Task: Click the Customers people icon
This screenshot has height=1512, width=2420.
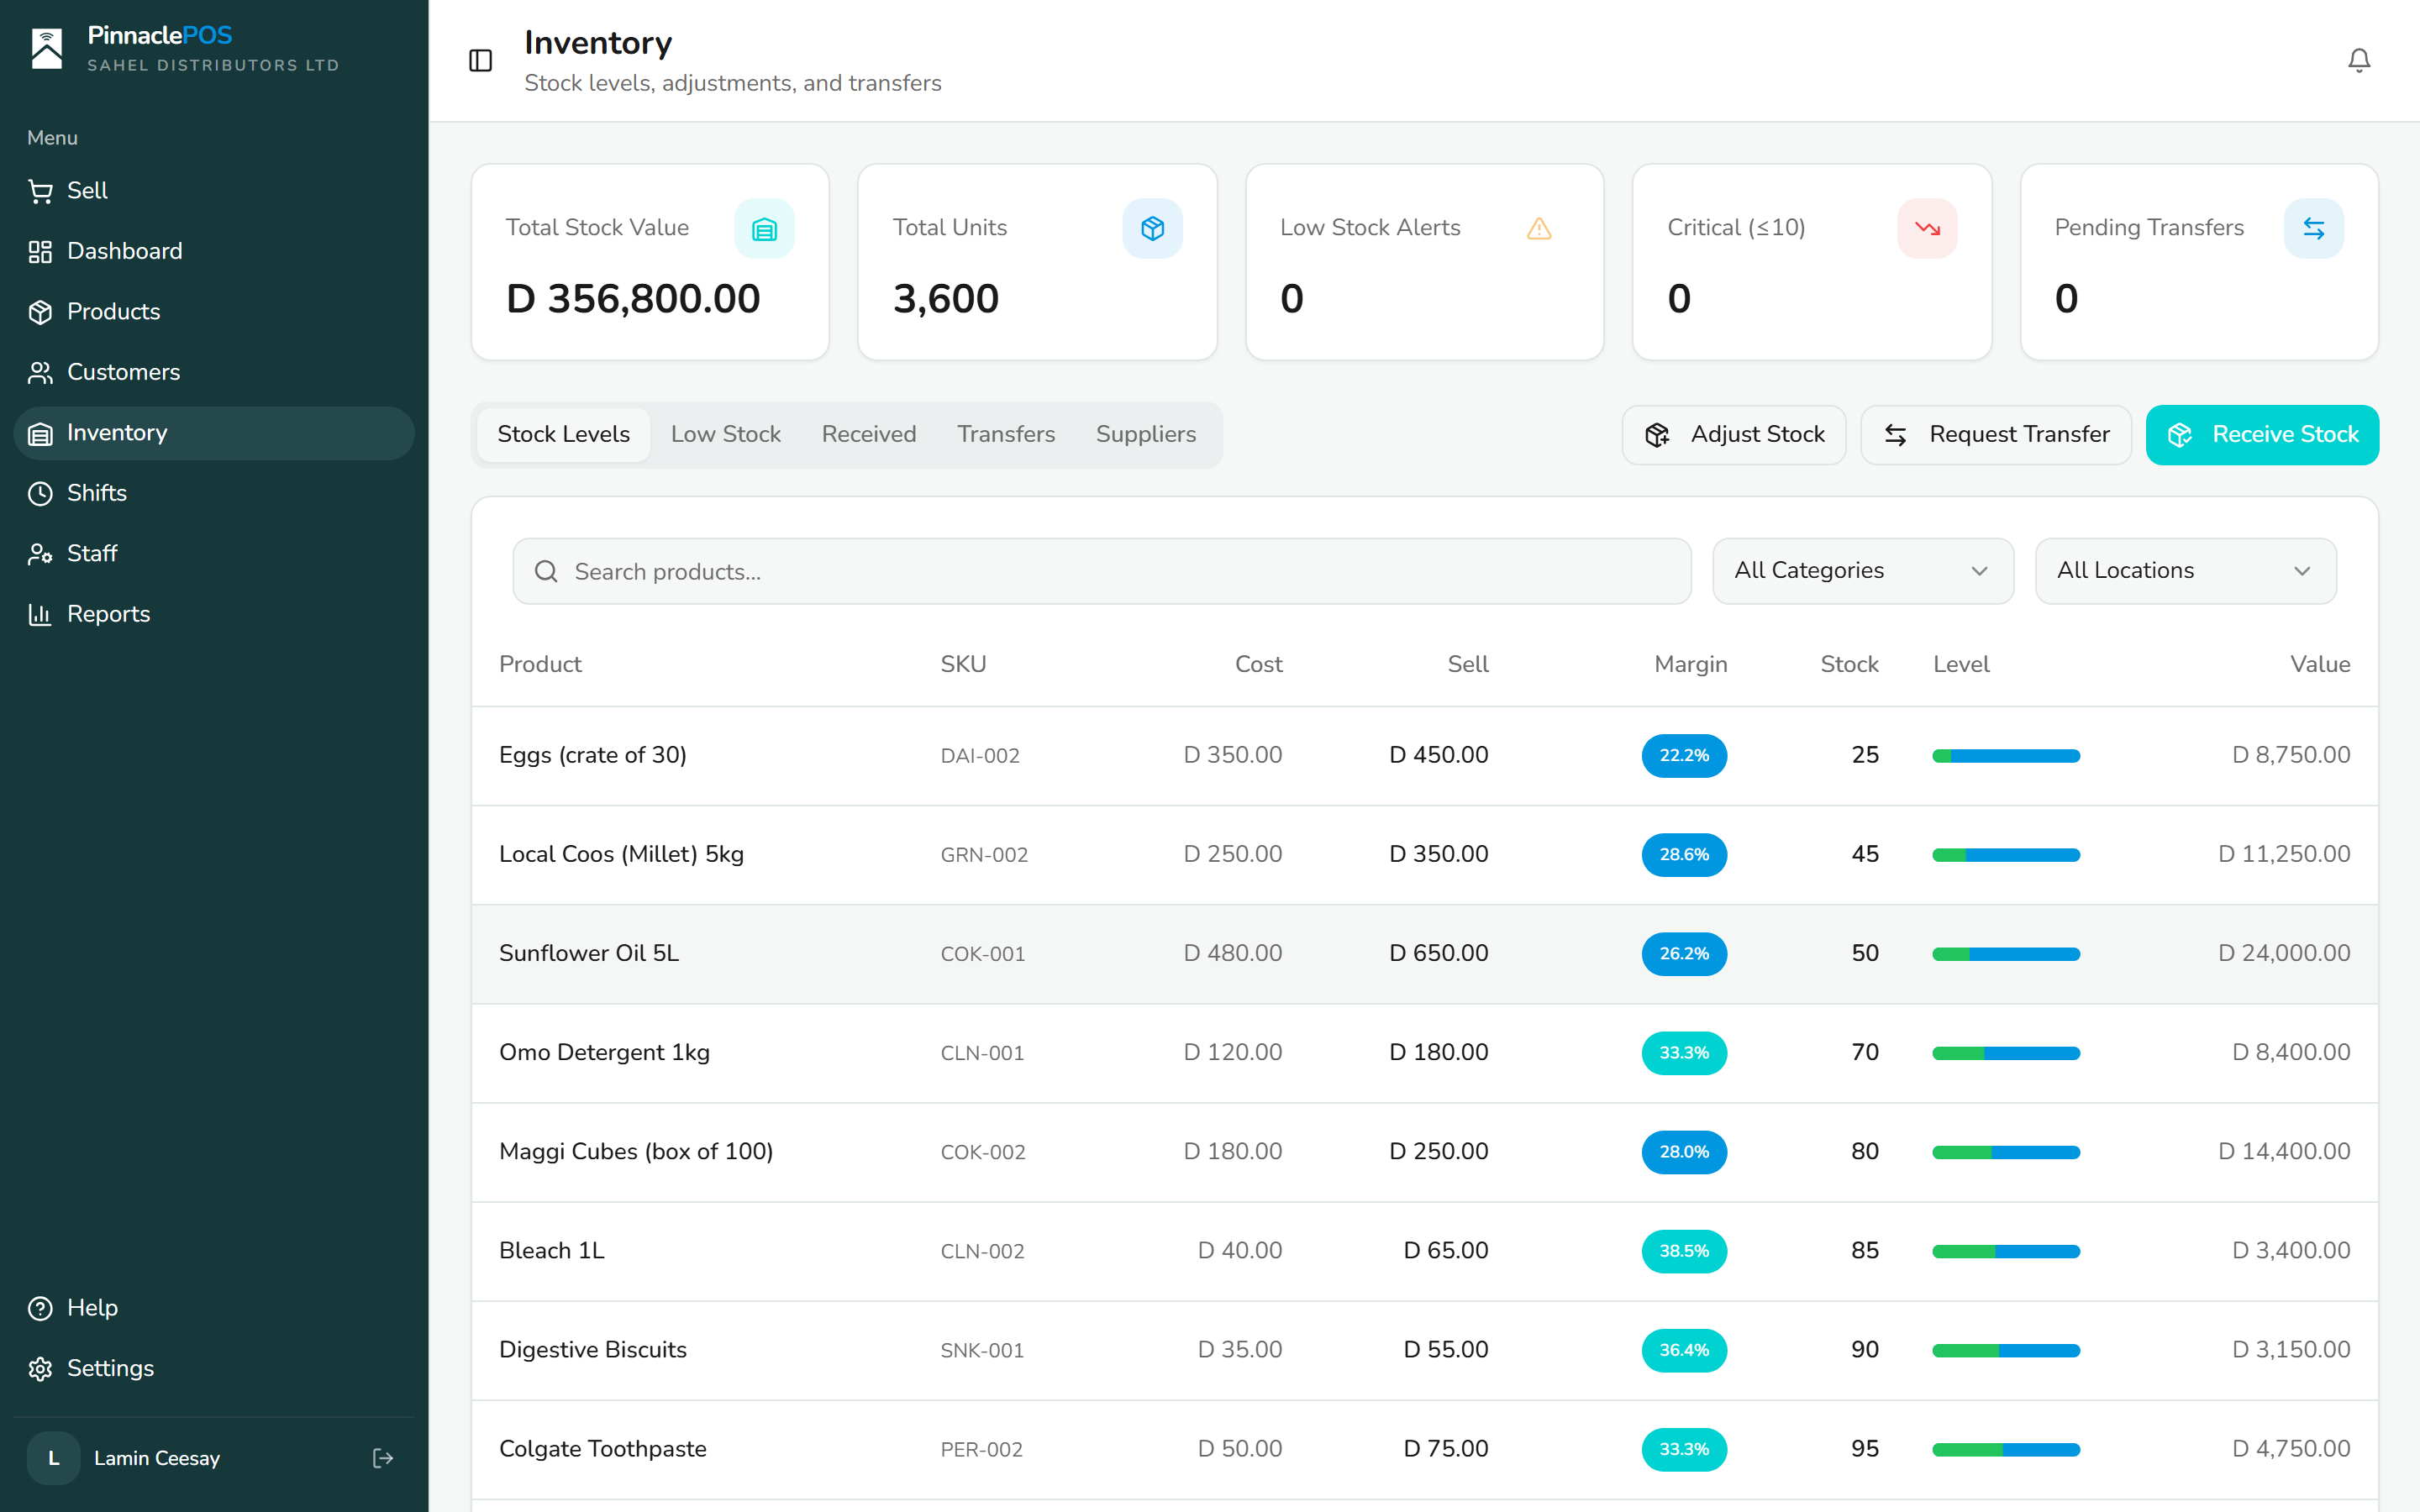Action: pyautogui.click(x=40, y=372)
